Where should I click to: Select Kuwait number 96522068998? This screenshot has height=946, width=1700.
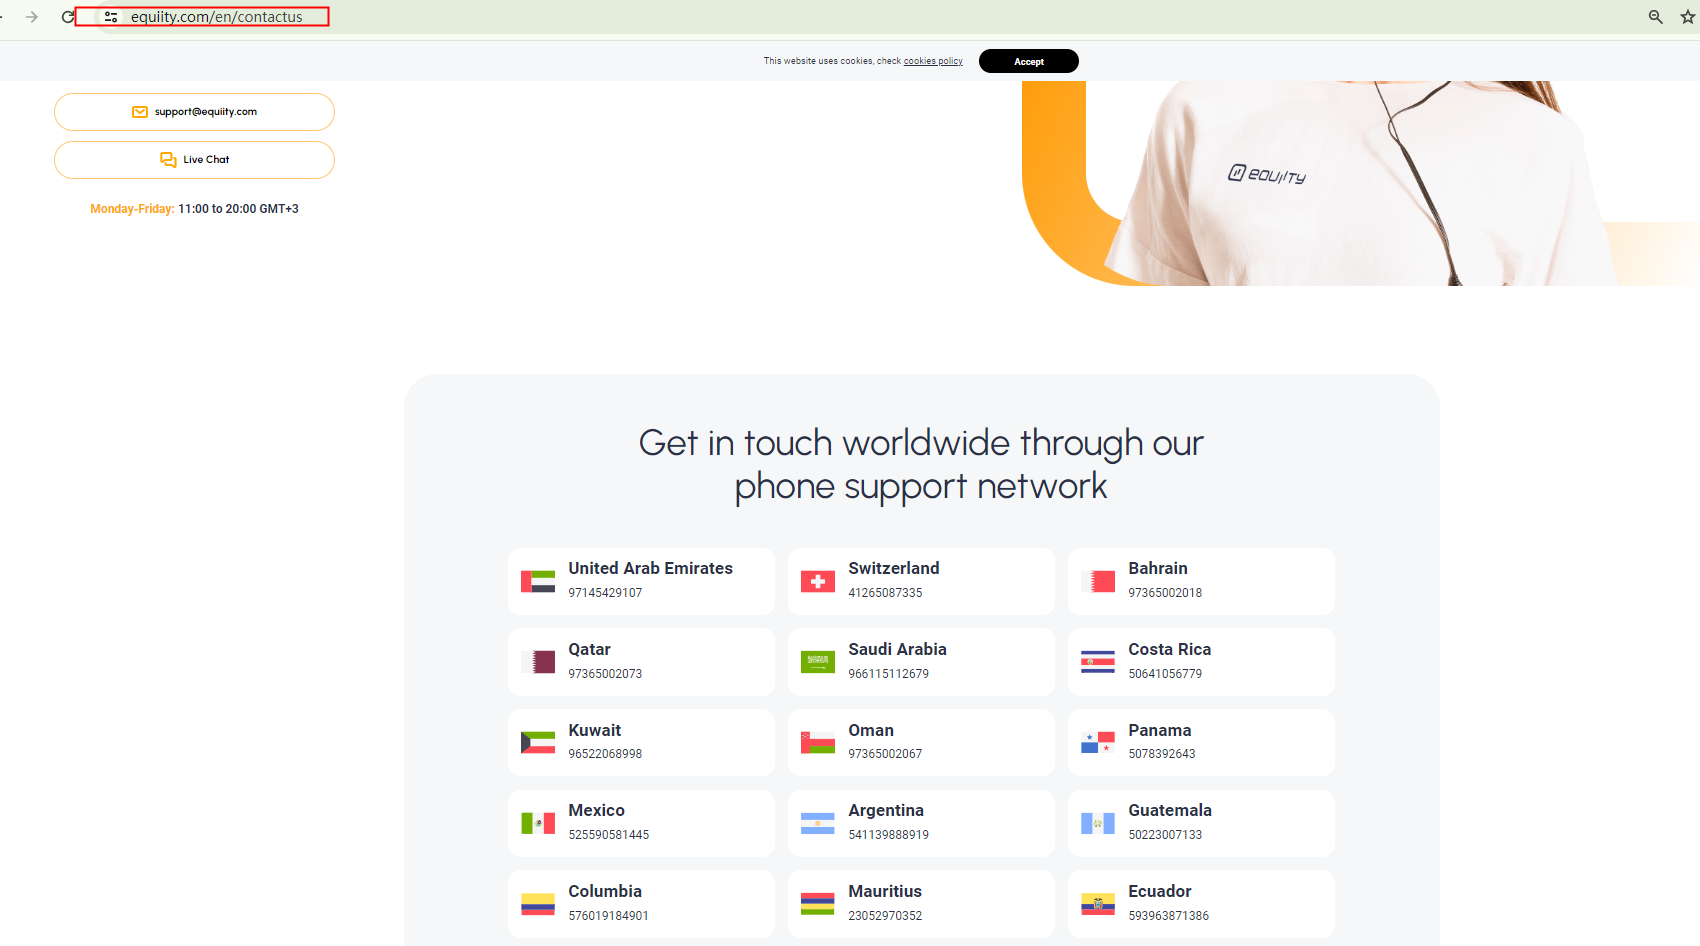[606, 754]
